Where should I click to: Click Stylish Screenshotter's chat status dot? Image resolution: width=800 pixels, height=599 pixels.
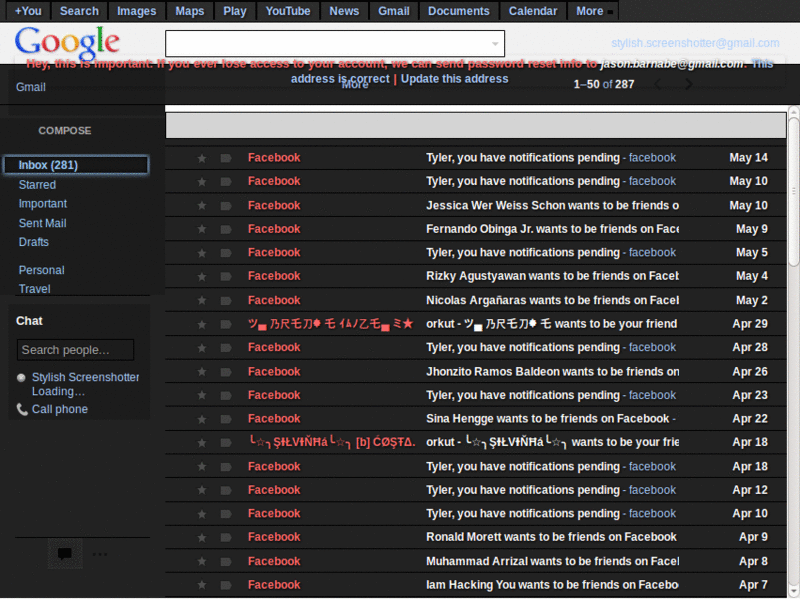pyautogui.click(x=21, y=378)
